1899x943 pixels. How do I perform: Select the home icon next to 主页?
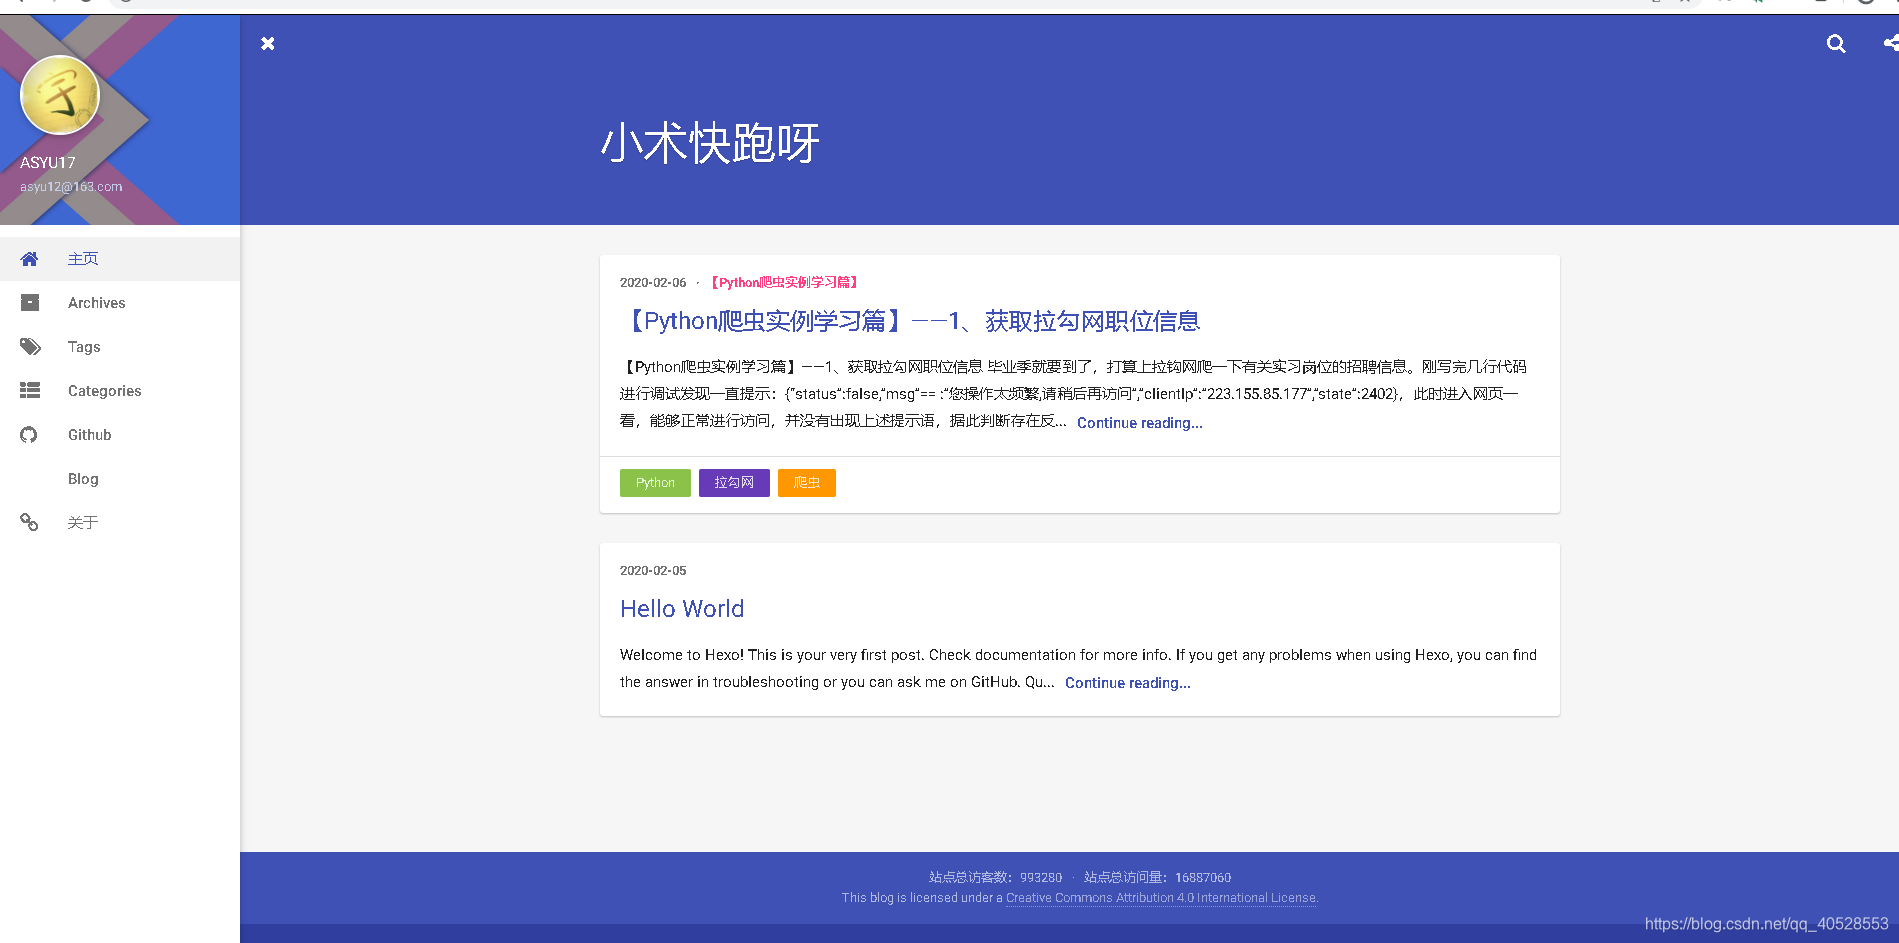click(29, 258)
